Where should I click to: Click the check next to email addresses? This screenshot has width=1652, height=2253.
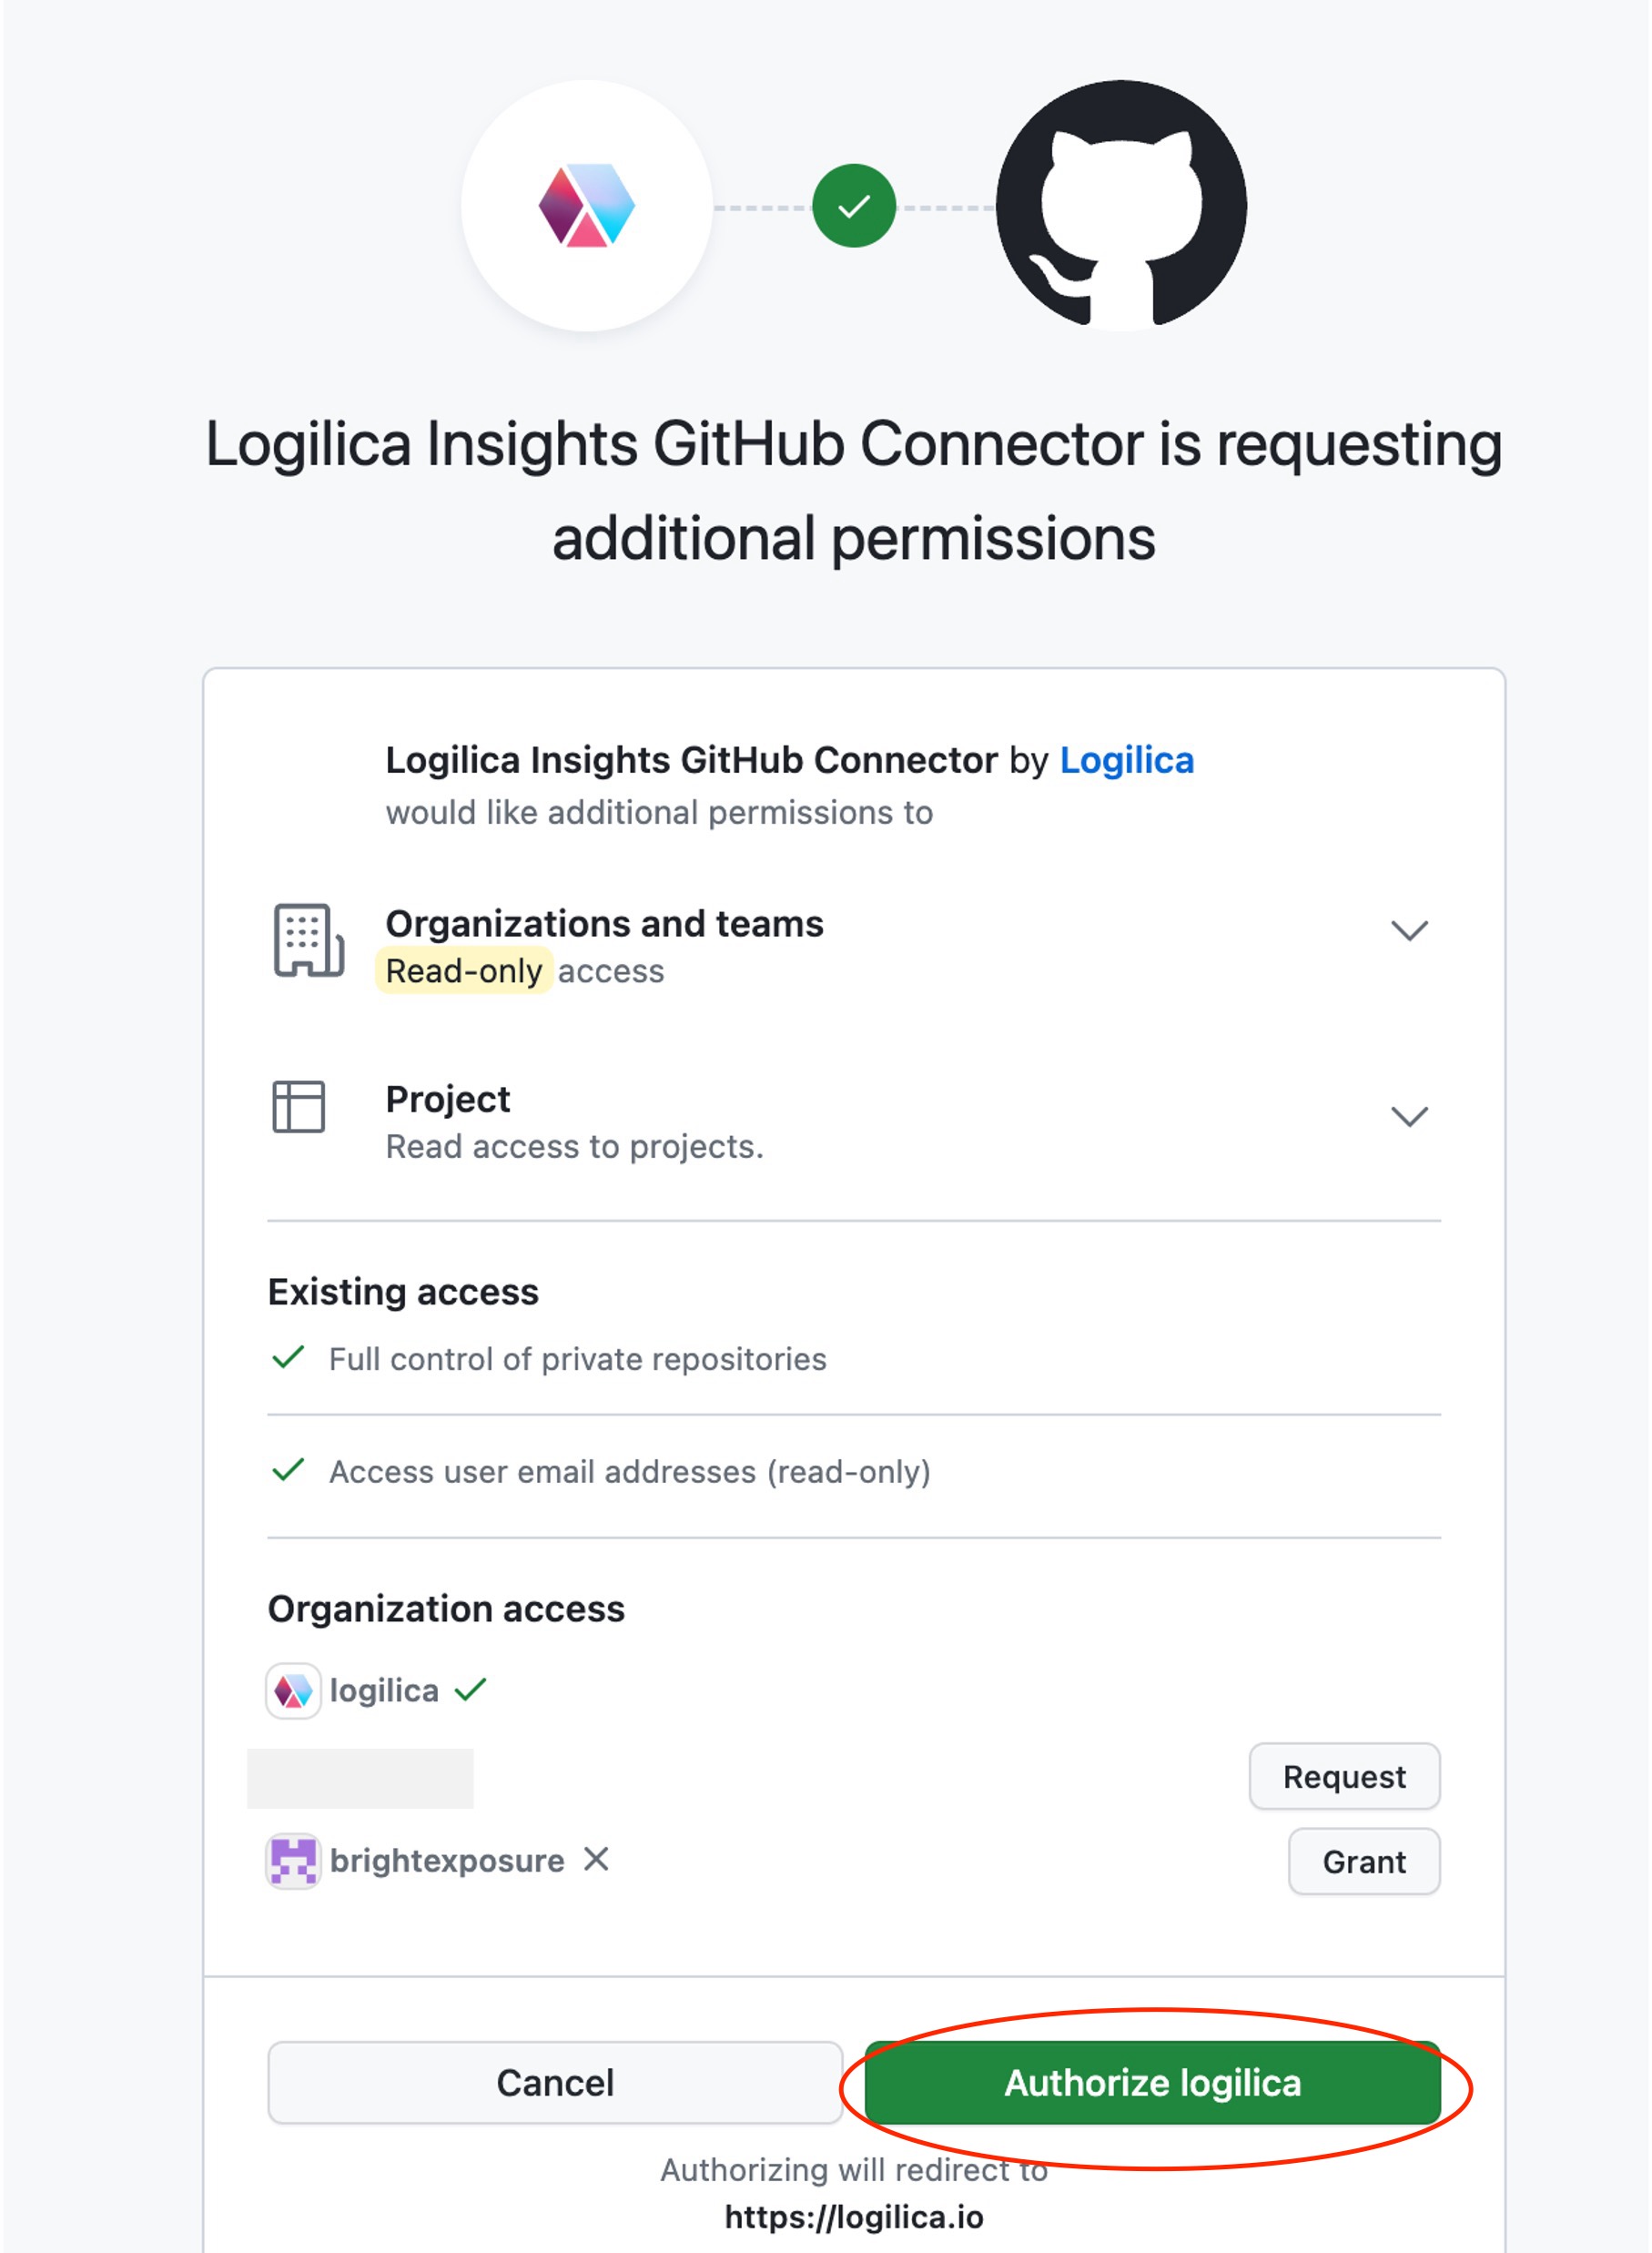(288, 1470)
